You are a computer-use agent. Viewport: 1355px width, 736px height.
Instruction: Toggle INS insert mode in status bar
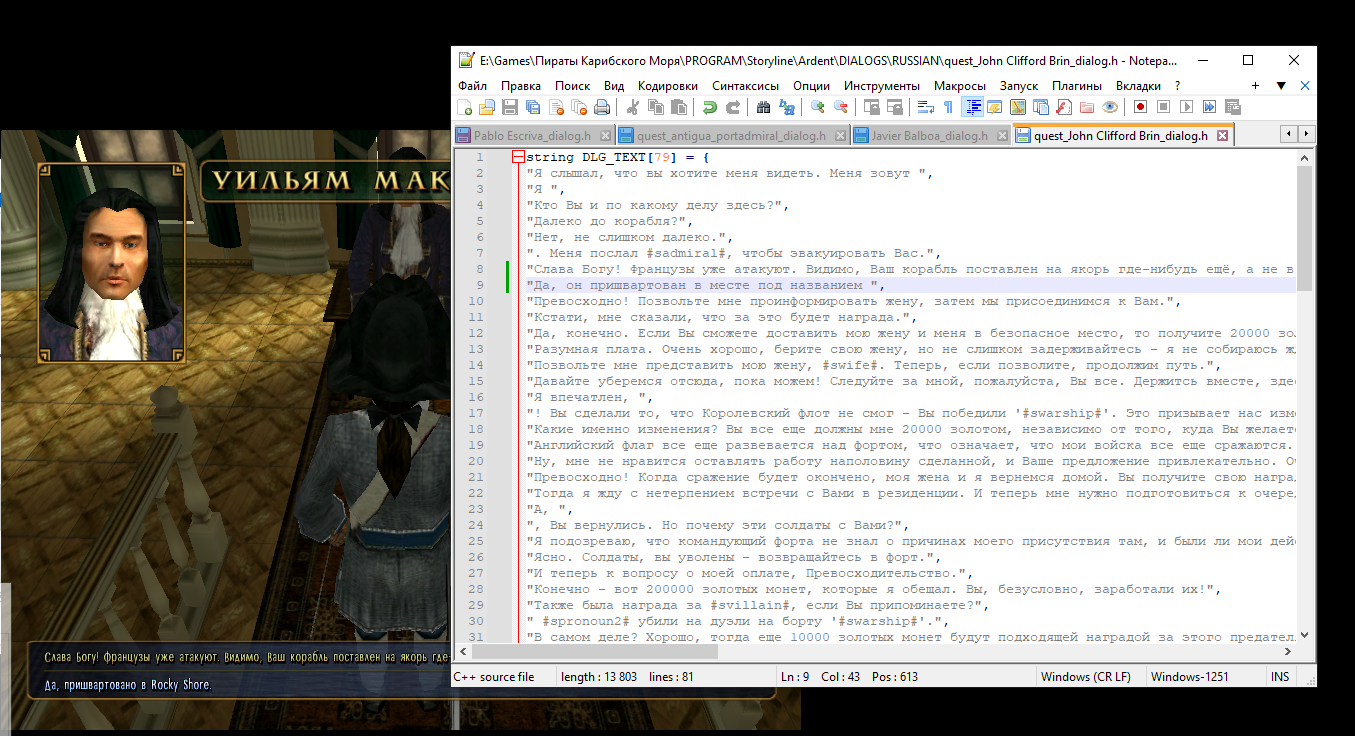point(1280,677)
